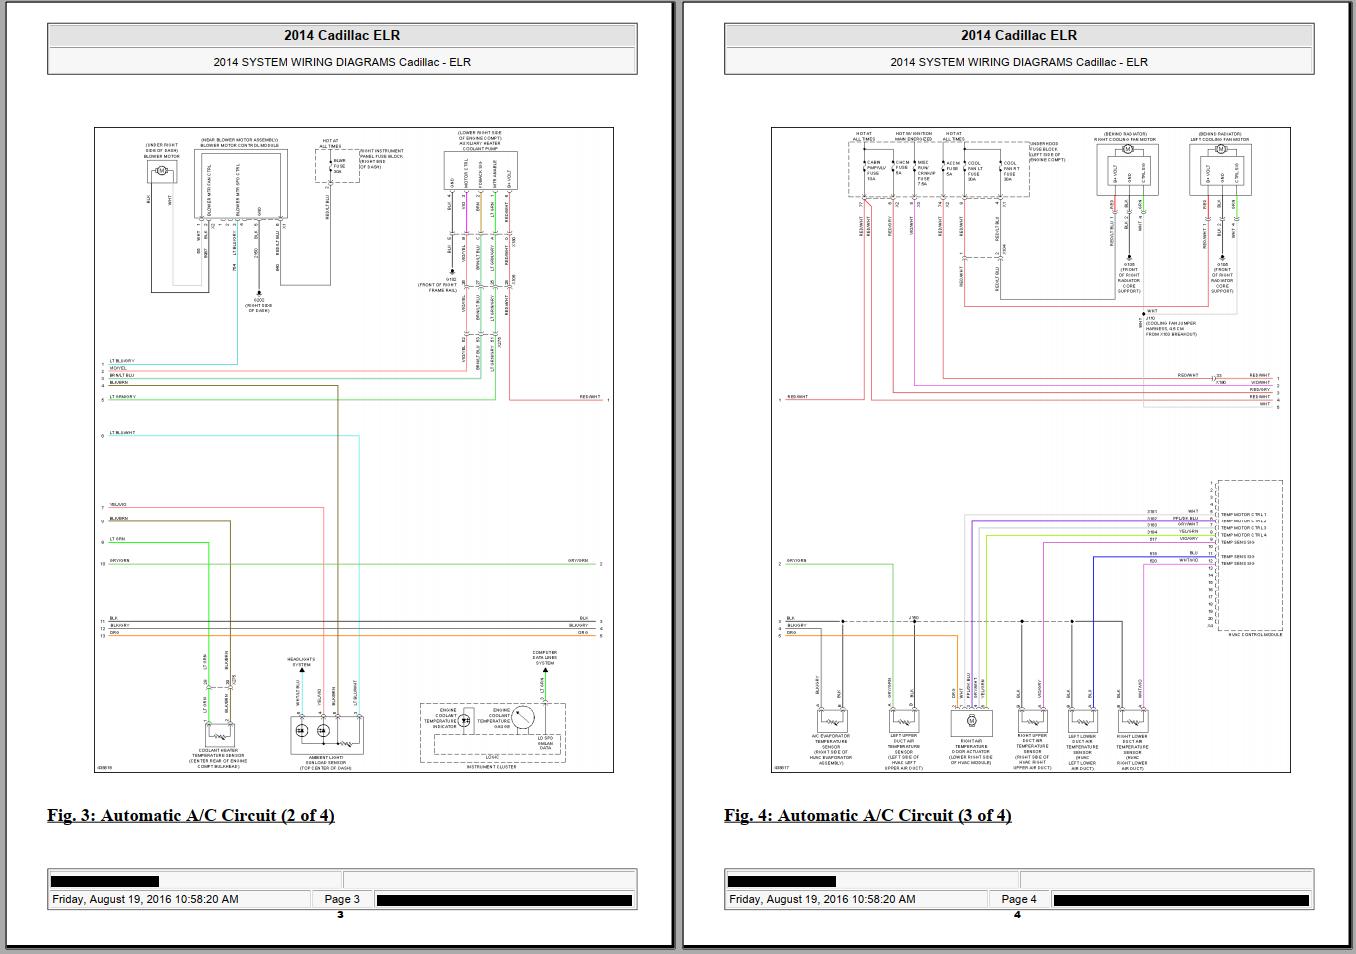Click the 'UNDERHOOD FUSE BLOCK' label
This screenshot has height=954, width=1356.
[x=1044, y=147]
